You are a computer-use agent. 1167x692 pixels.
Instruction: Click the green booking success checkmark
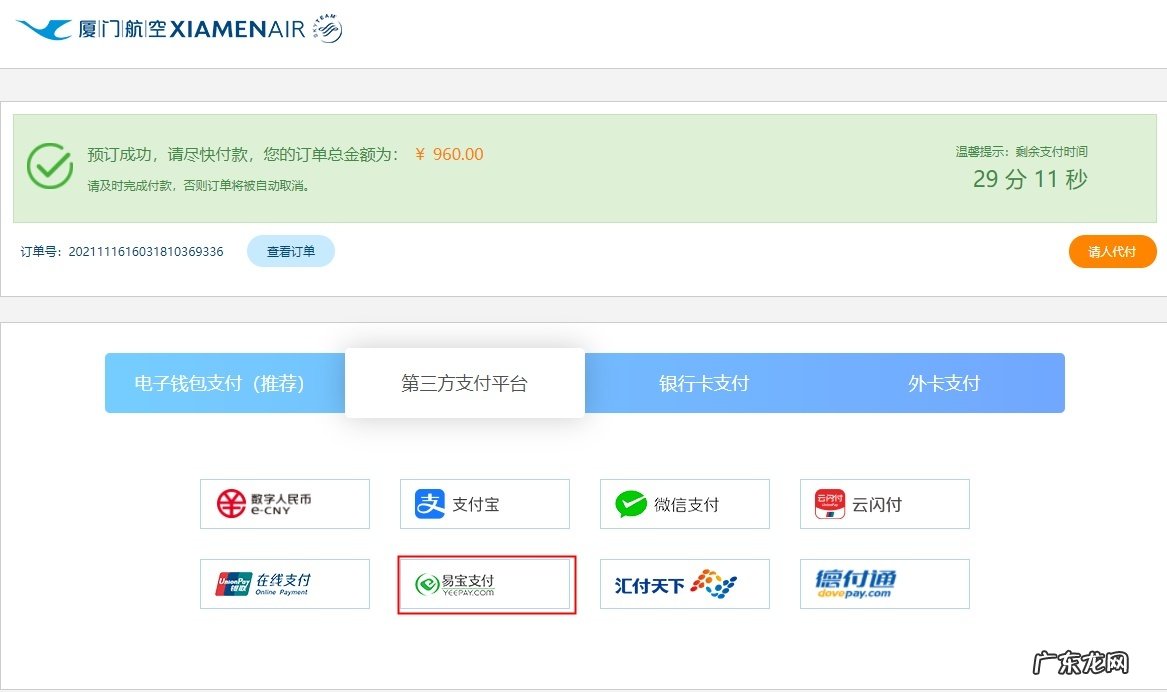coord(48,165)
